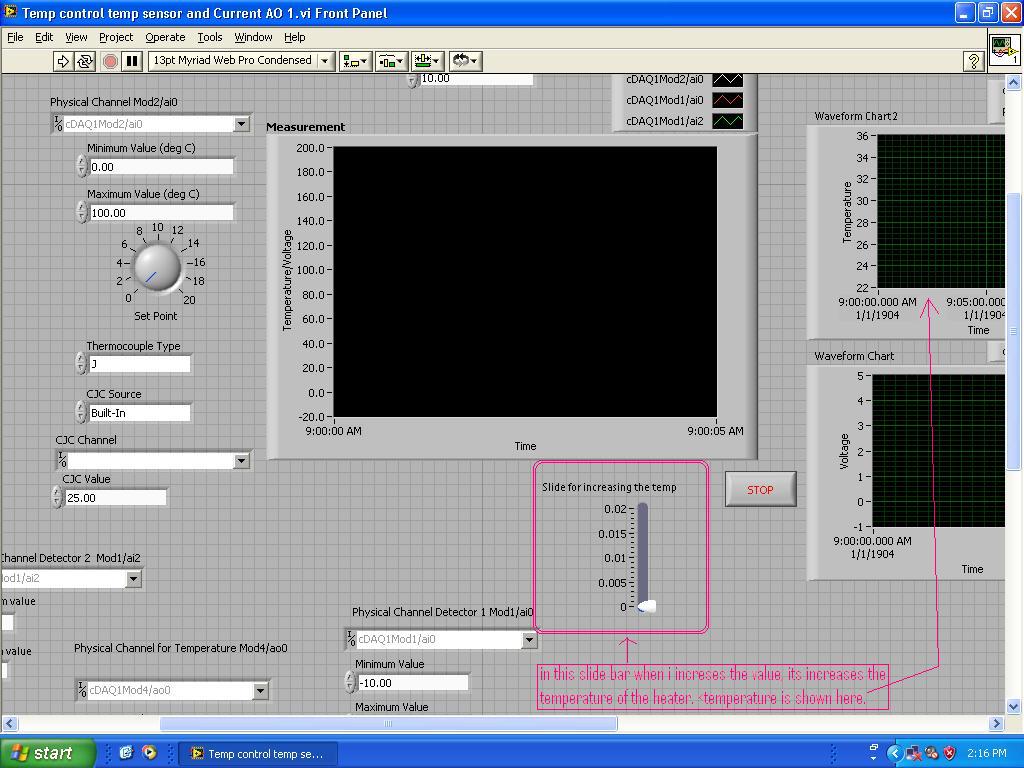The width and height of the screenshot is (1024, 768).
Task: Click the horizontal scrollbar right arrow
Action: pos(996,724)
